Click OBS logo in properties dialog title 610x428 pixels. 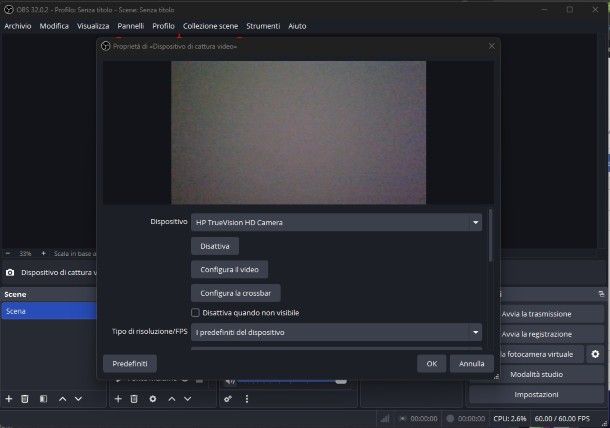(x=105, y=46)
